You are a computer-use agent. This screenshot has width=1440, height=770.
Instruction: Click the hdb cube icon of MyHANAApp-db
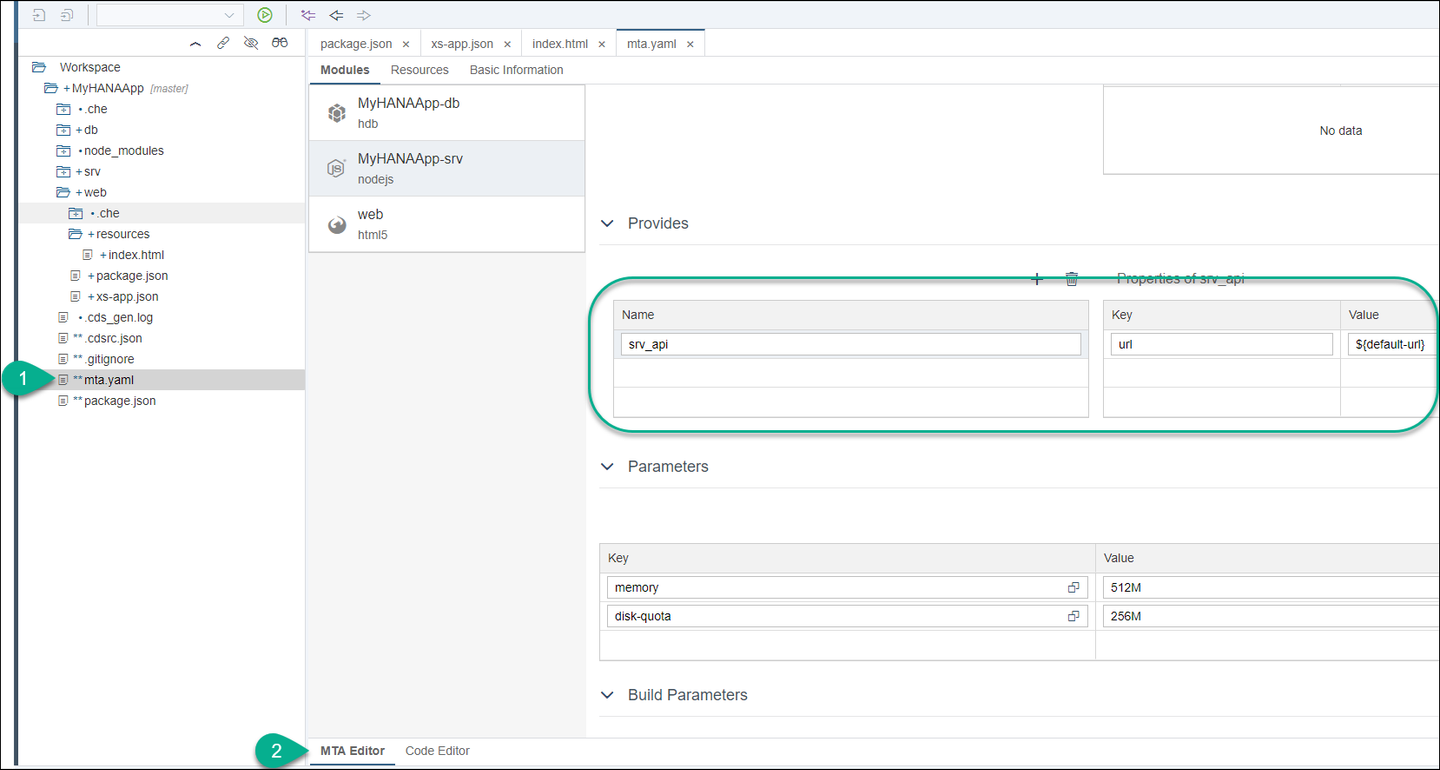tap(337, 113)
